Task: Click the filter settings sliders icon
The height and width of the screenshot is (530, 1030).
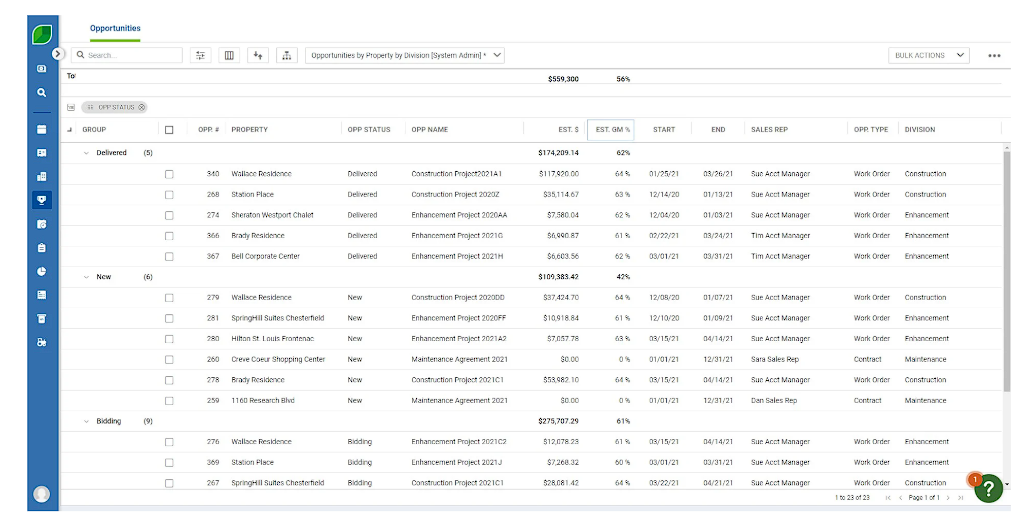Action: pyautogui.click(x=201, y=56)
